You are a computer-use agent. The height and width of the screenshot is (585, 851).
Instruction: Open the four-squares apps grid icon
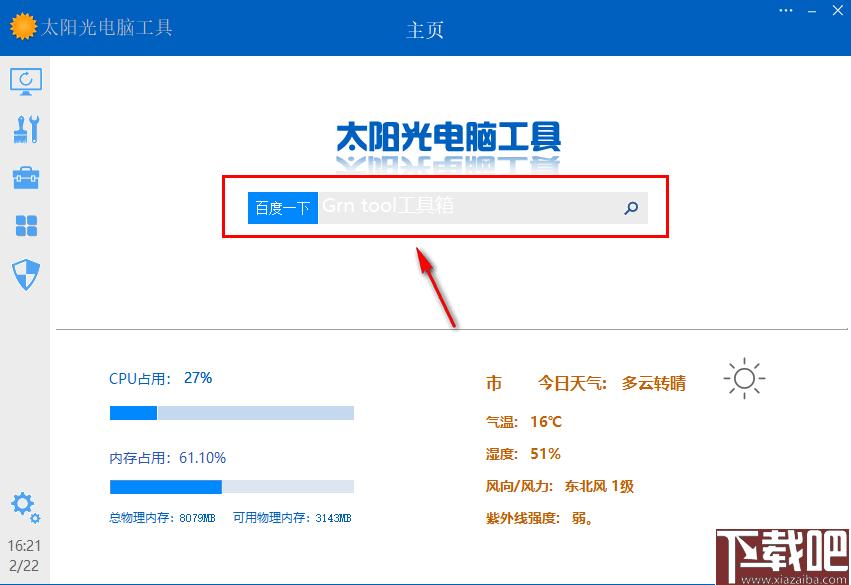tap(26, 226)
